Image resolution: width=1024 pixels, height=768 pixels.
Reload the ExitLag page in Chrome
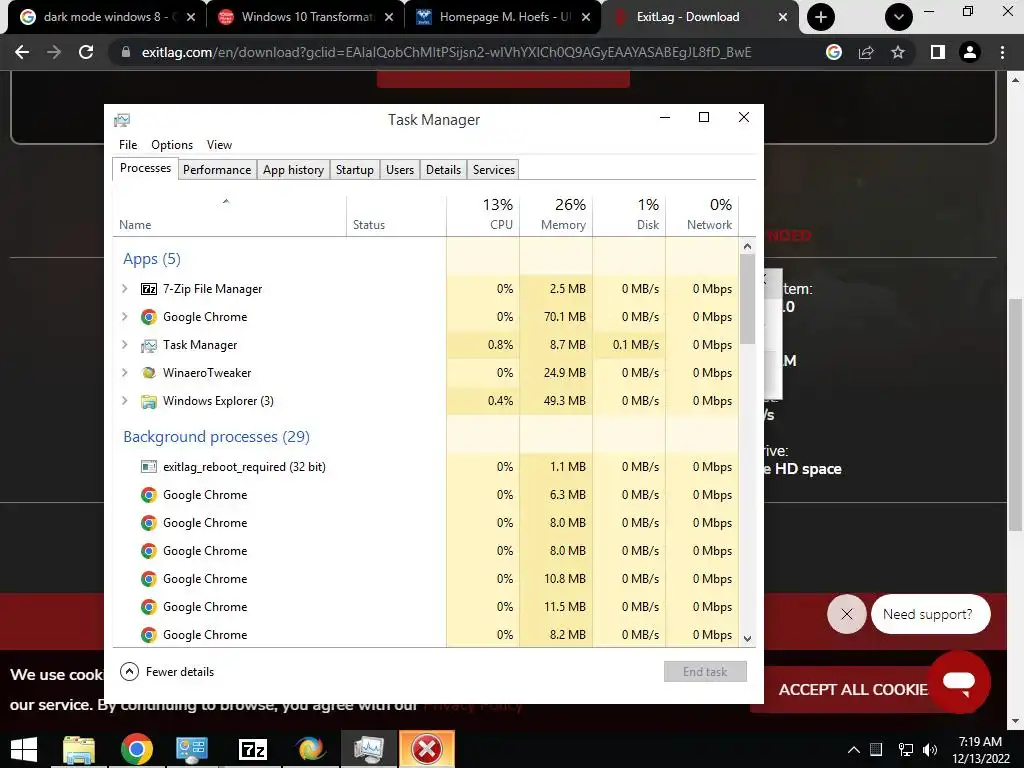click(86, 52)
